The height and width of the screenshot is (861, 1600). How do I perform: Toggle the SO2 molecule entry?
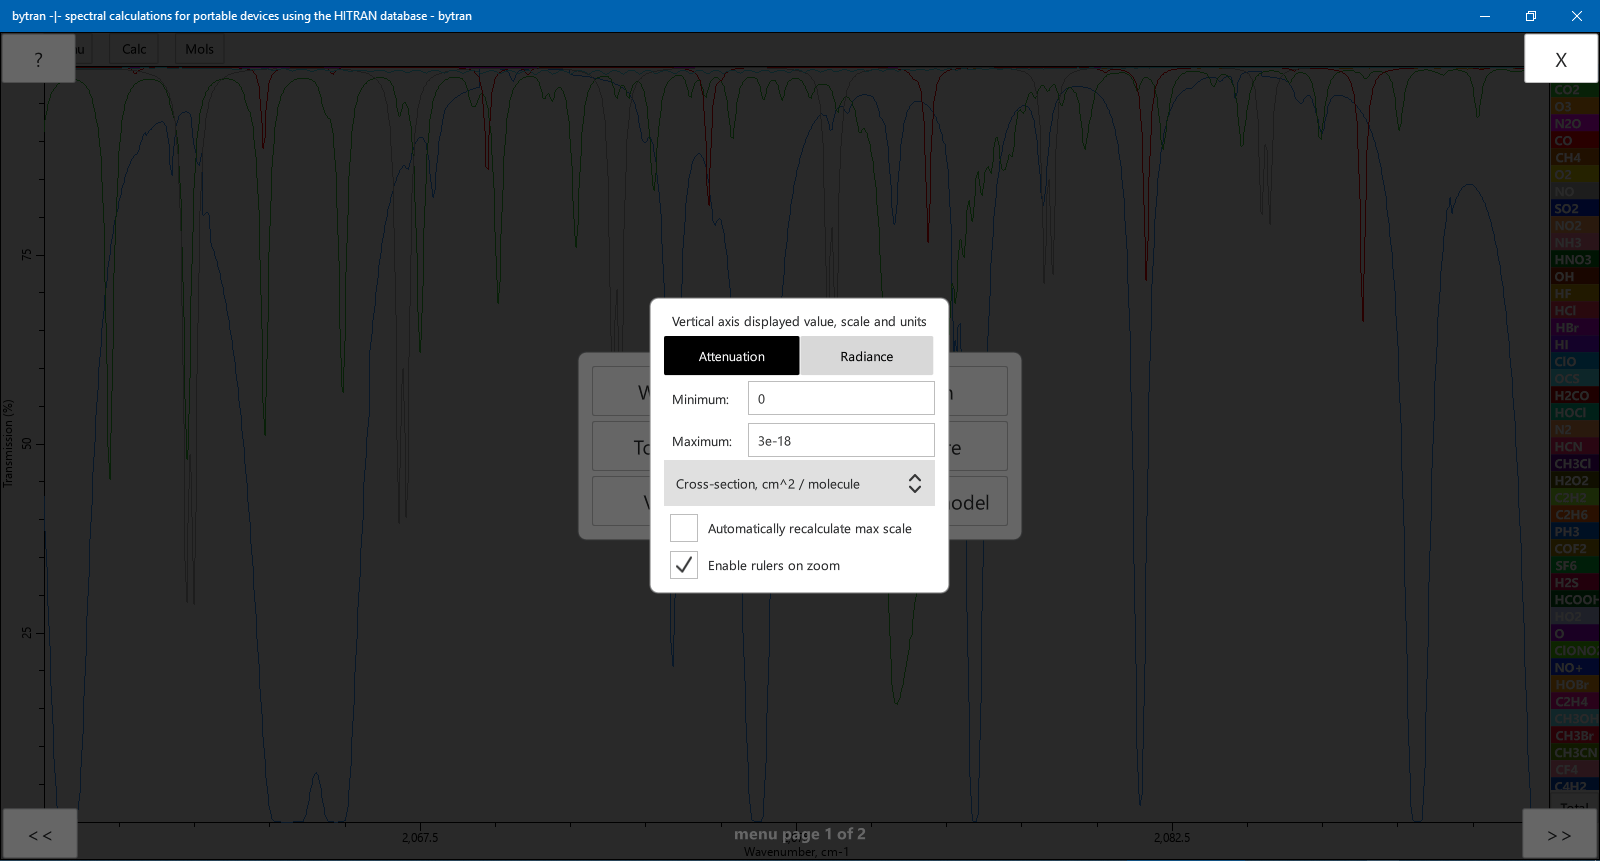[1574, 209]
